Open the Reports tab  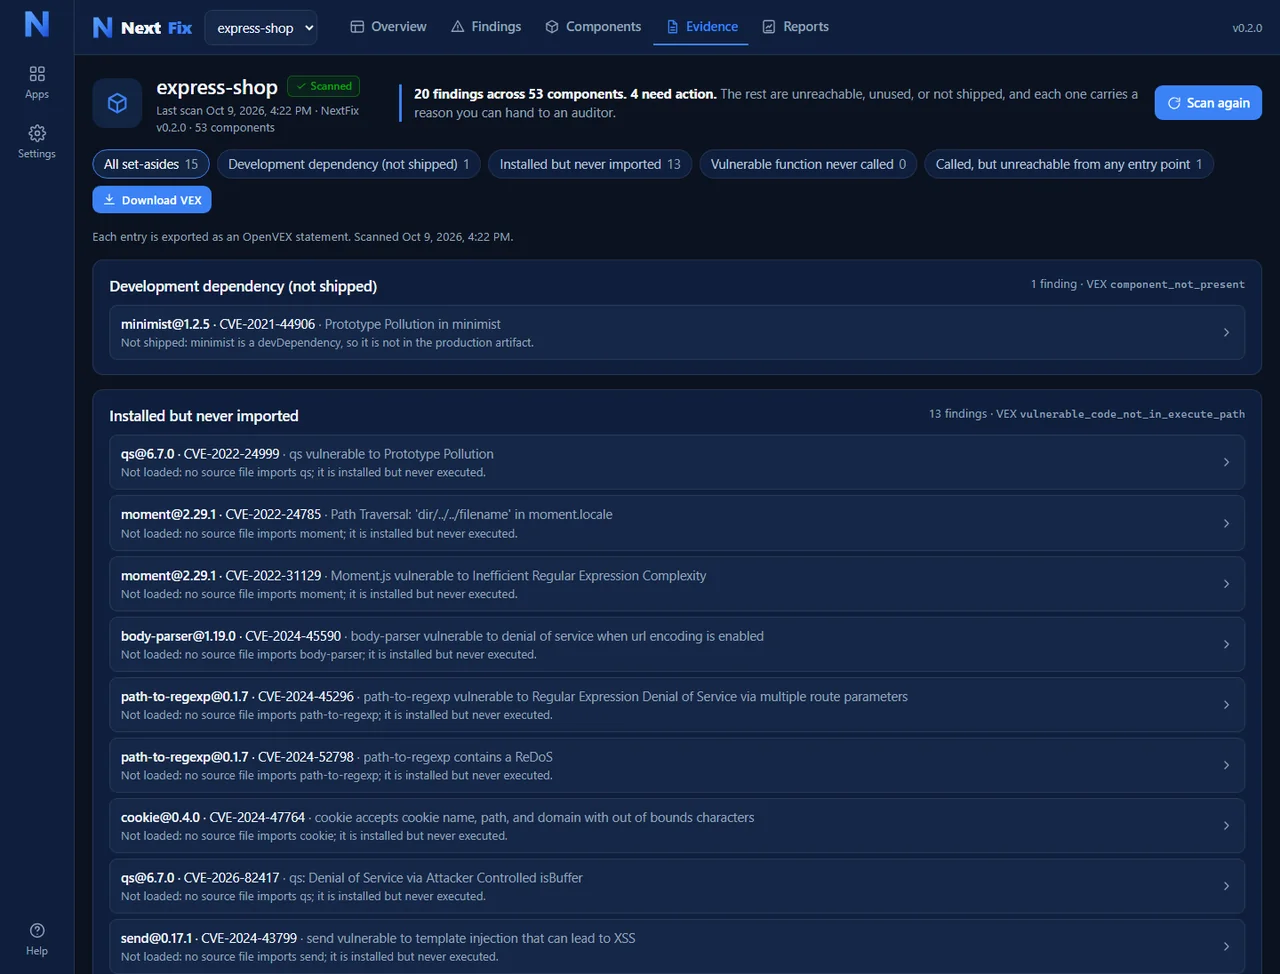click(x=795, y=27)
